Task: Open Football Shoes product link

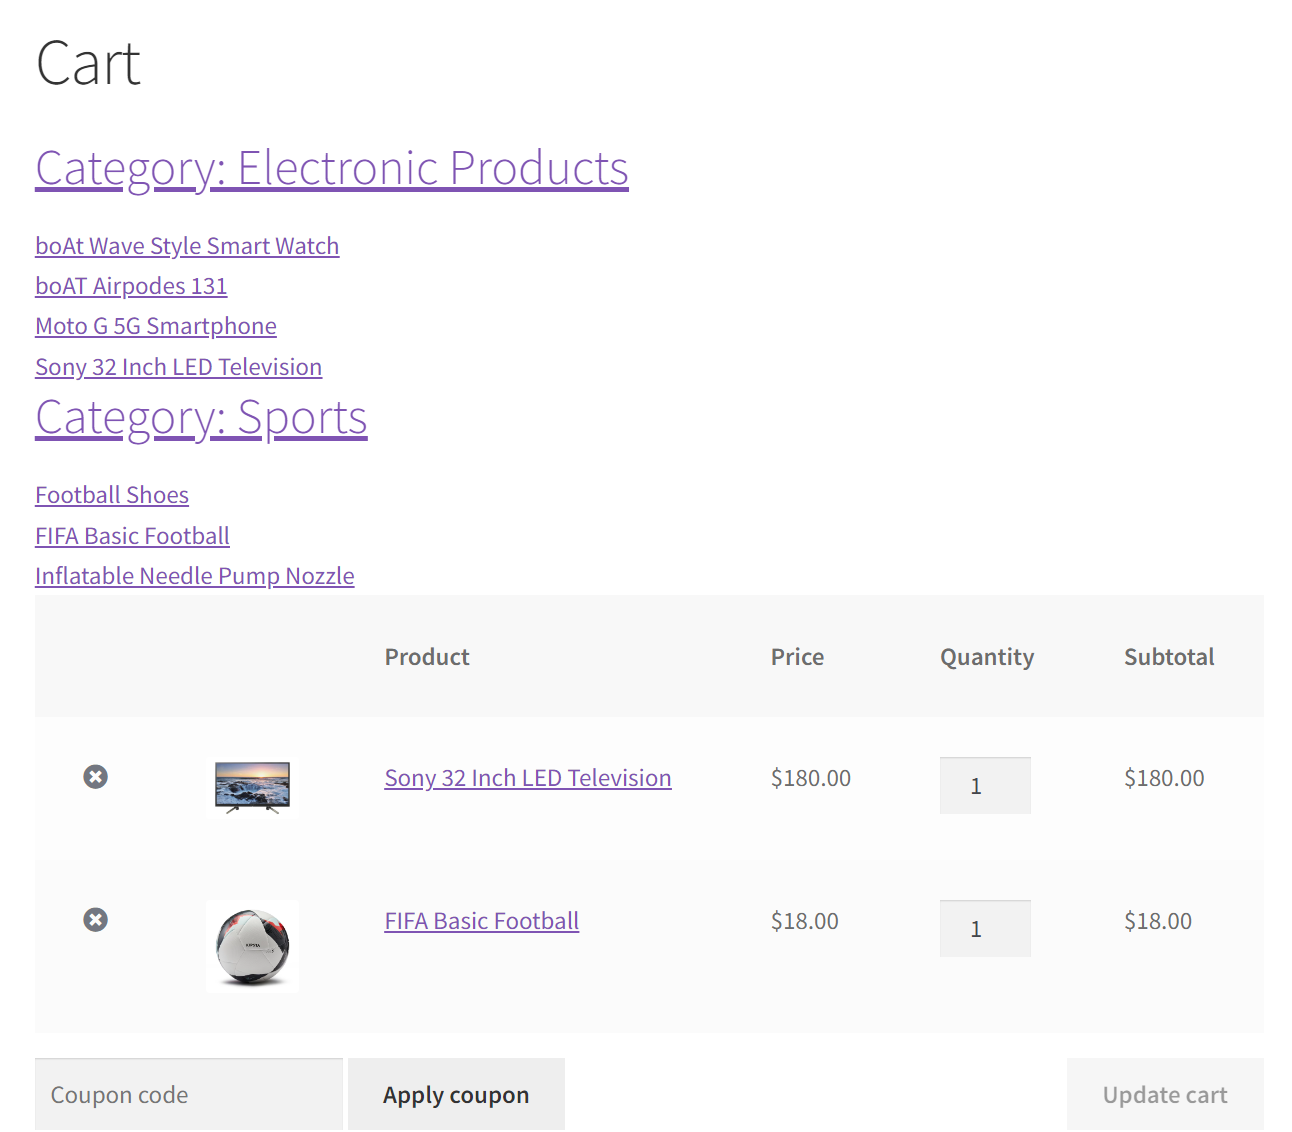Action: tap(112, 495)
